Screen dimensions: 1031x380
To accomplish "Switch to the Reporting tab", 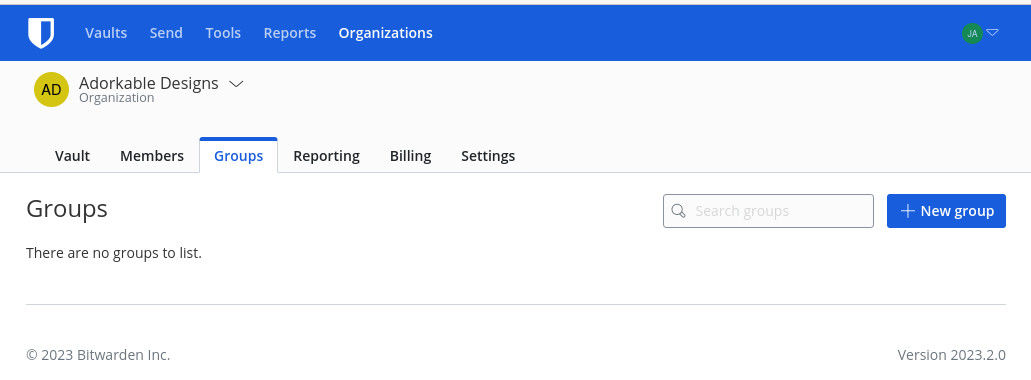I will click(x=326, y=156).
